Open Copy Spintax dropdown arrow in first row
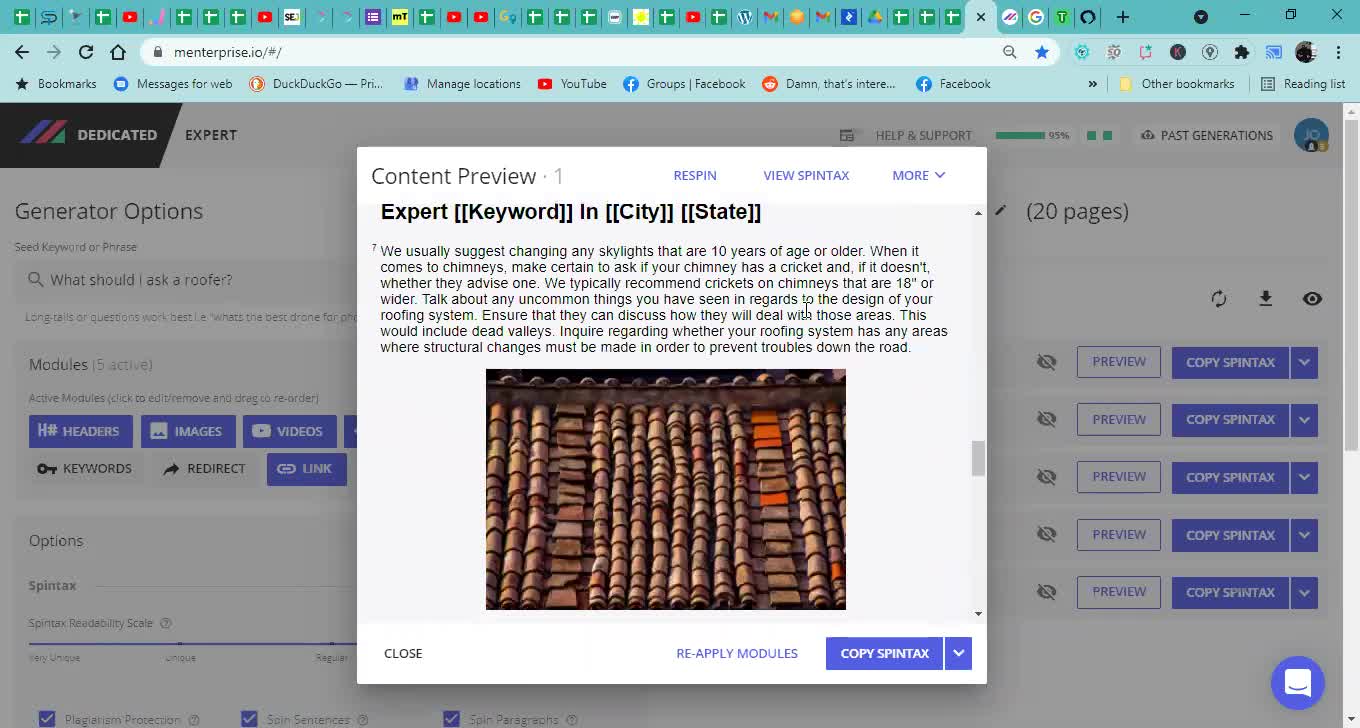Image resolution: width=1360 pixels, height=728 pixels. pos(1304,362)
